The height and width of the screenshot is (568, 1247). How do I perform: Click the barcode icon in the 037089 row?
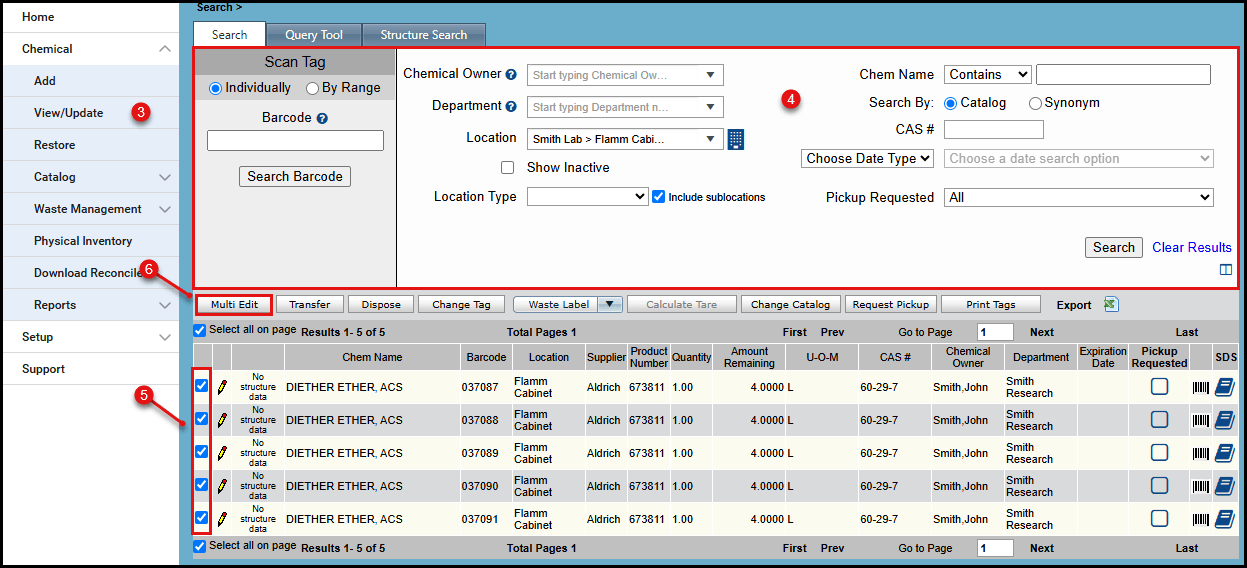pos(1200,453)
